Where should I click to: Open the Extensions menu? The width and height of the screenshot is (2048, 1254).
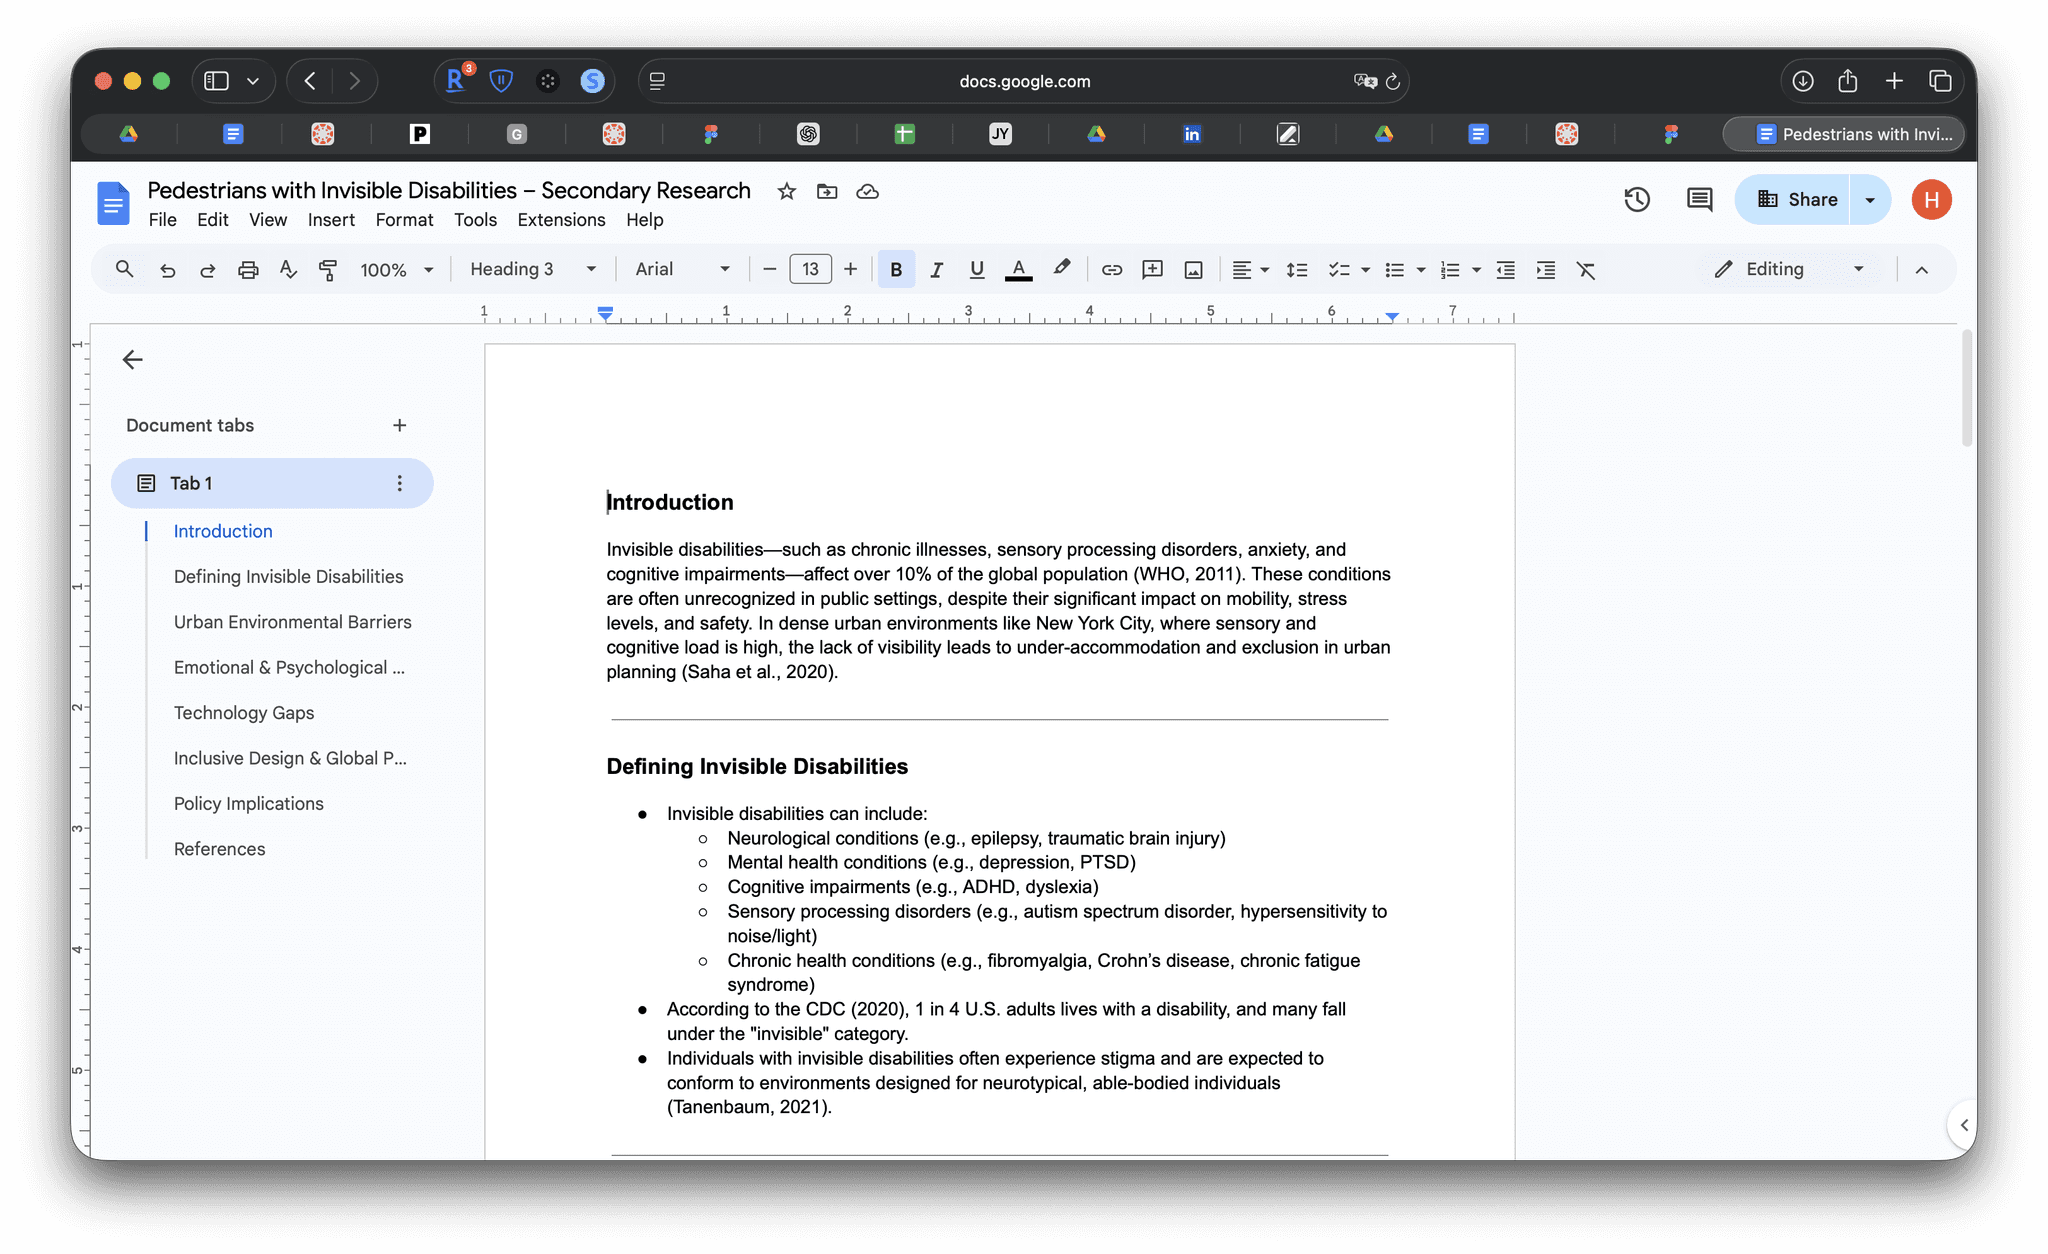tap(561, 220)
